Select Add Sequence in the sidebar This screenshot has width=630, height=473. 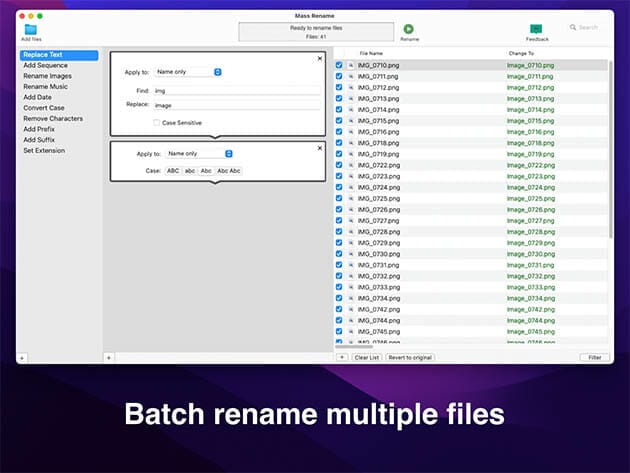pos(44,64)
